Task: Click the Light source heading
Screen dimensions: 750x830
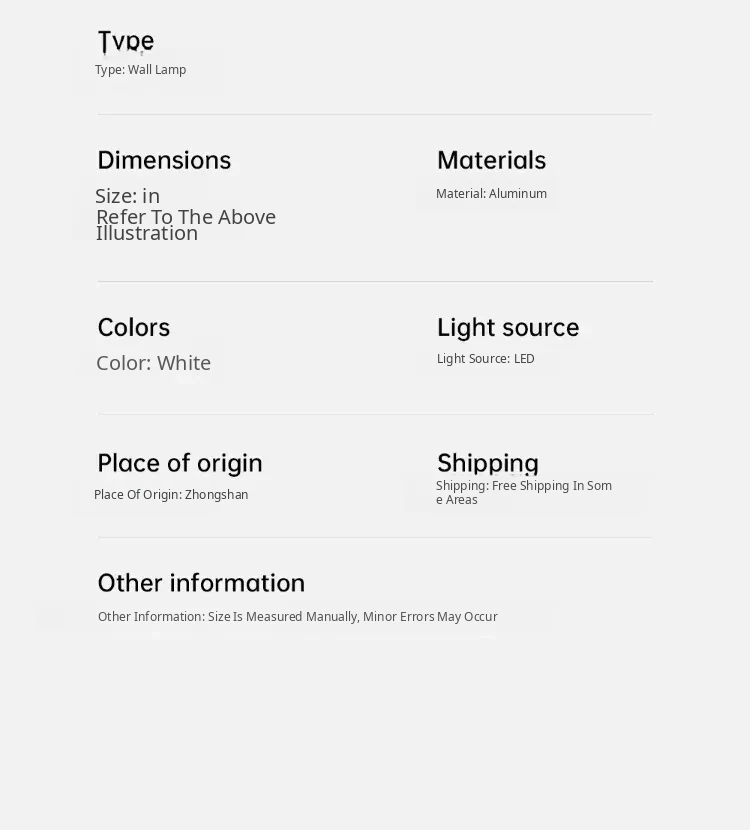Action: pos(508,327)
